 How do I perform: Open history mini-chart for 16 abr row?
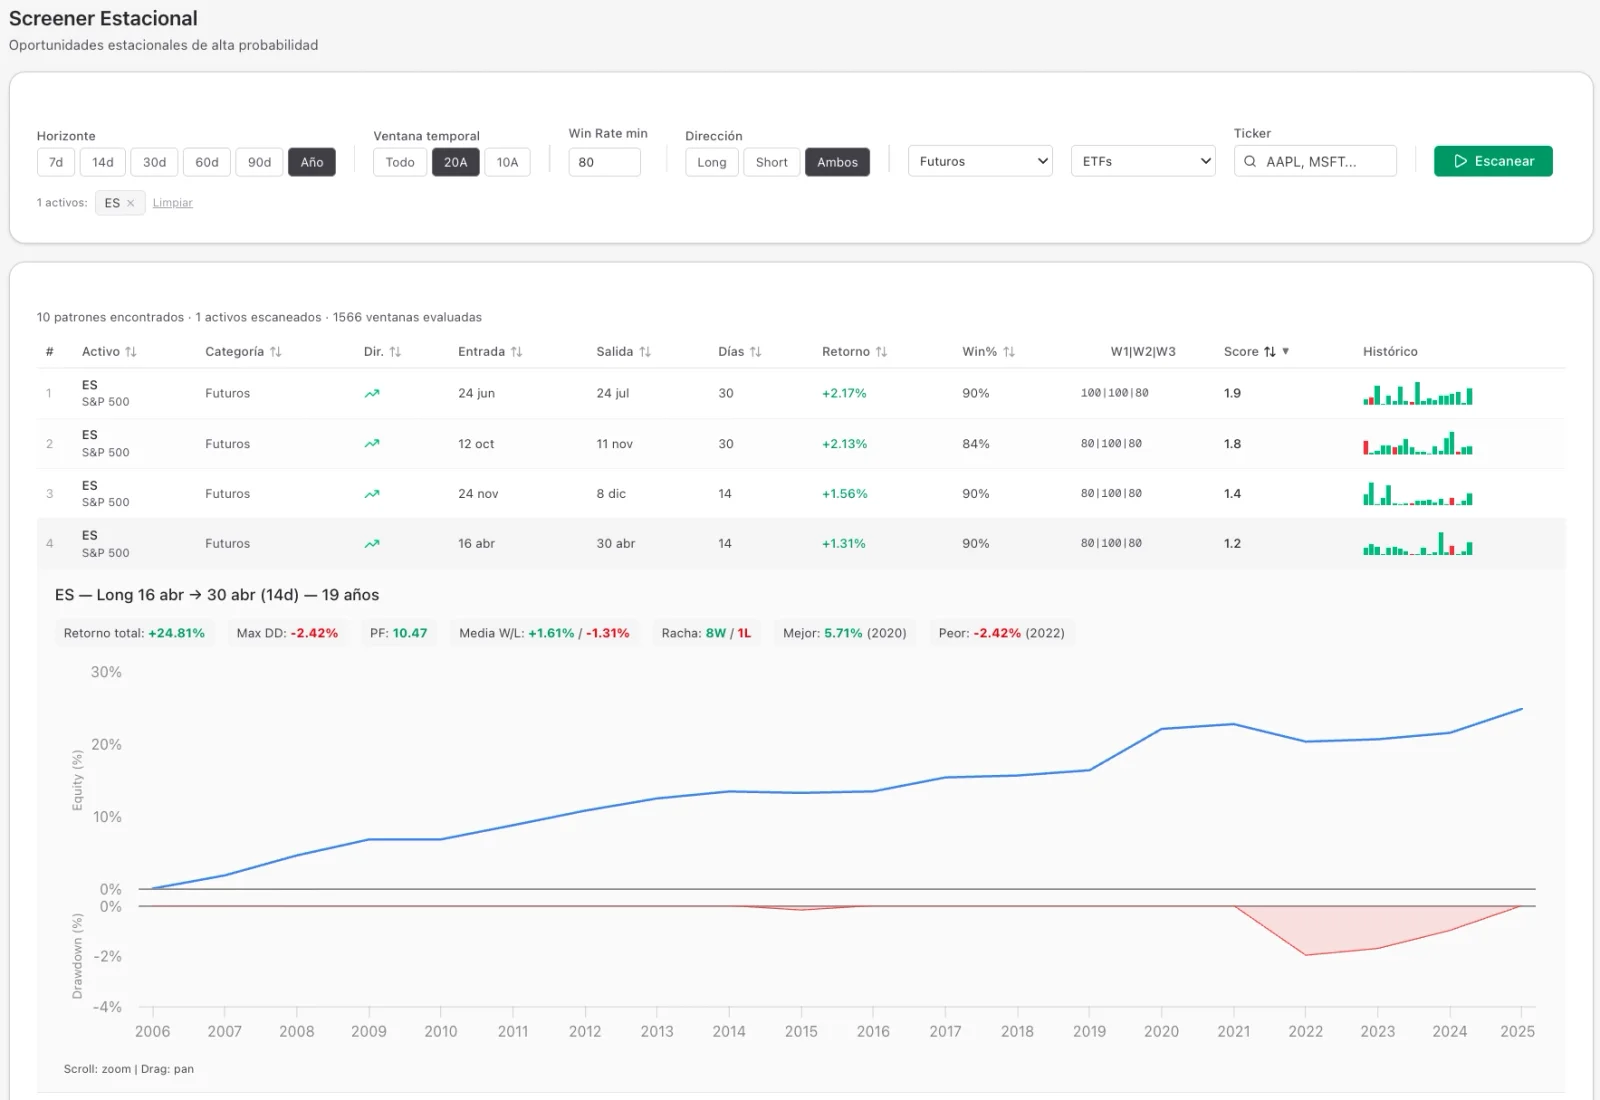pyautogui.click(x=1418, y=543)
